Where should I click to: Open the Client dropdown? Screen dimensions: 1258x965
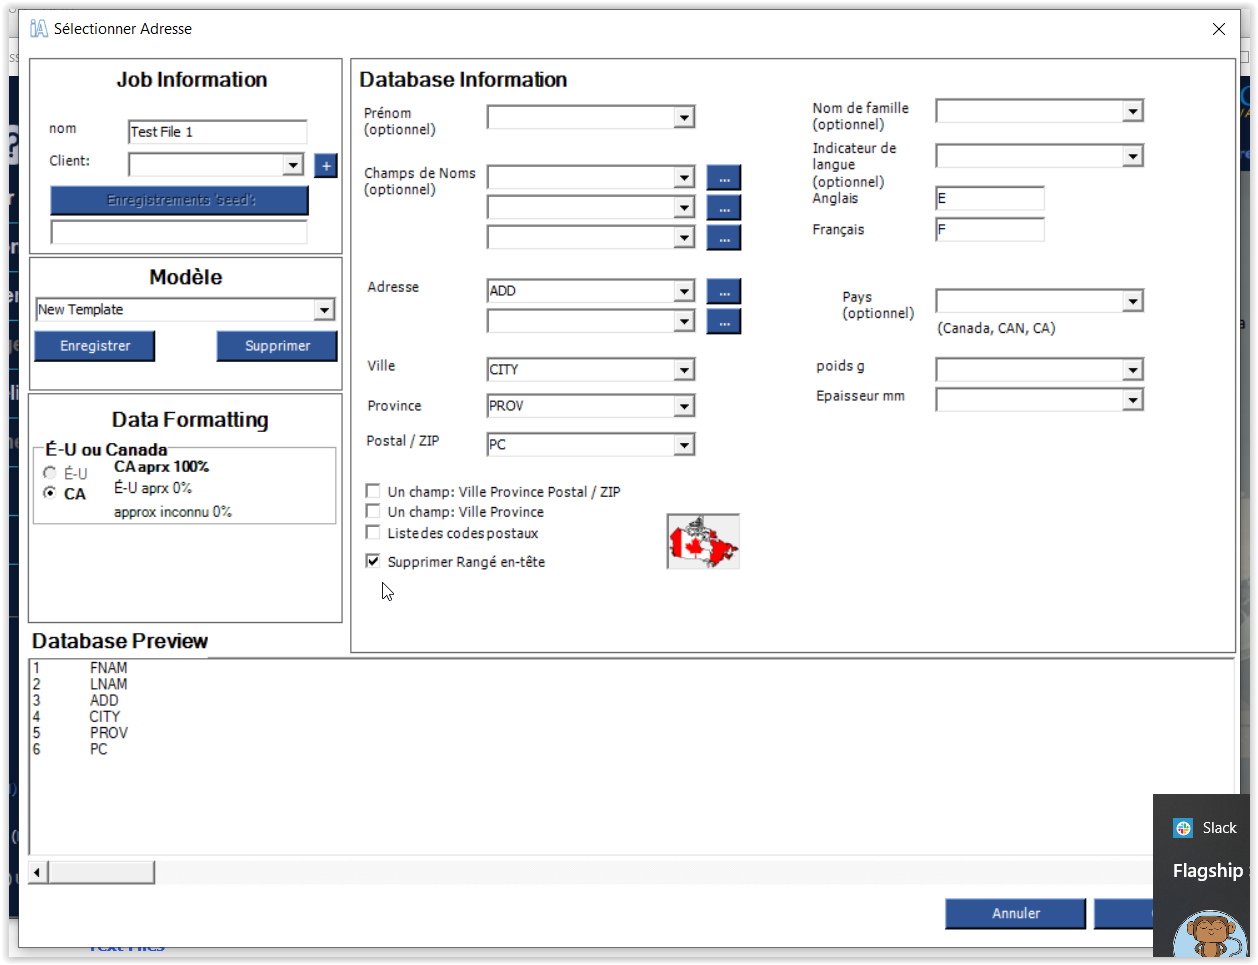click(293, 165)
